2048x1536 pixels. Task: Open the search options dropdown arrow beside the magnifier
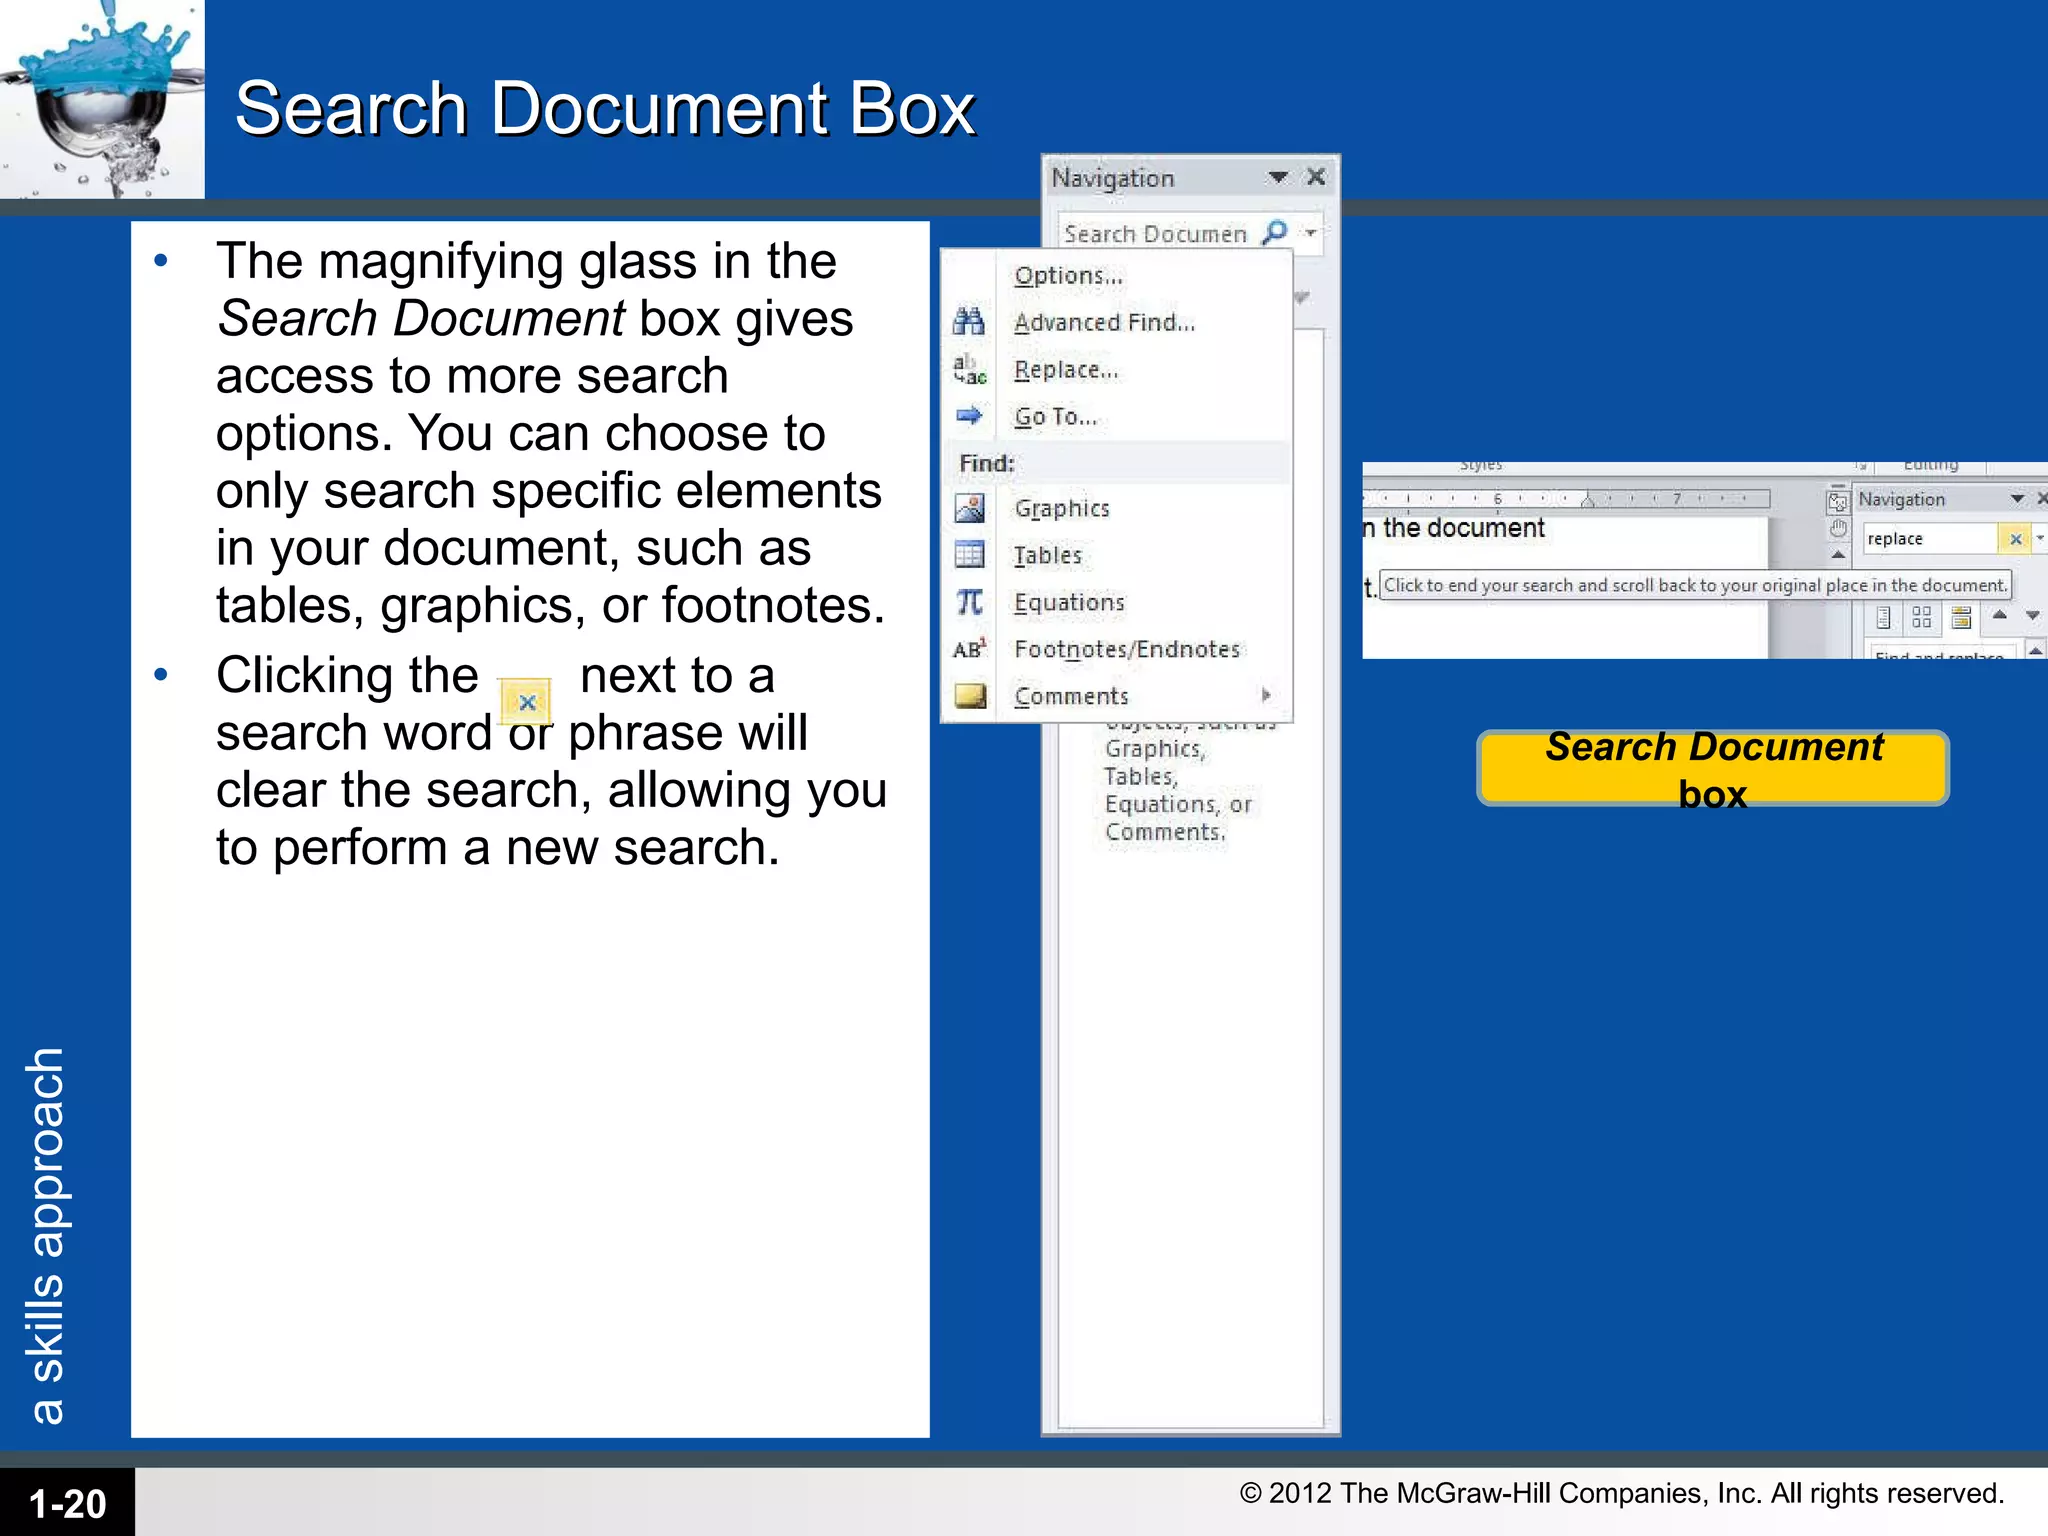(x=1310, y=233)
